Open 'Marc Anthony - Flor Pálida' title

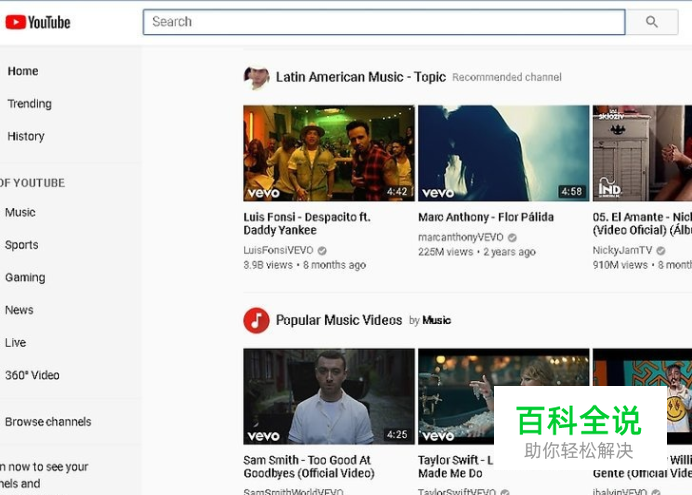pos(486,217)
